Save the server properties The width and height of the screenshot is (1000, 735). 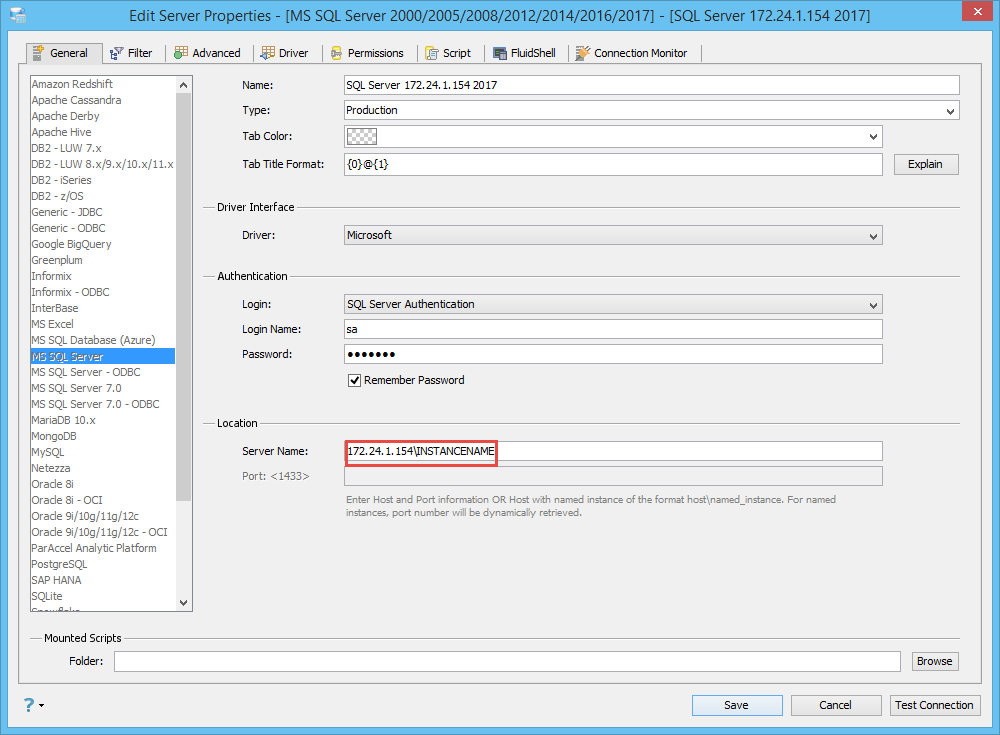[x=737, y=705]
